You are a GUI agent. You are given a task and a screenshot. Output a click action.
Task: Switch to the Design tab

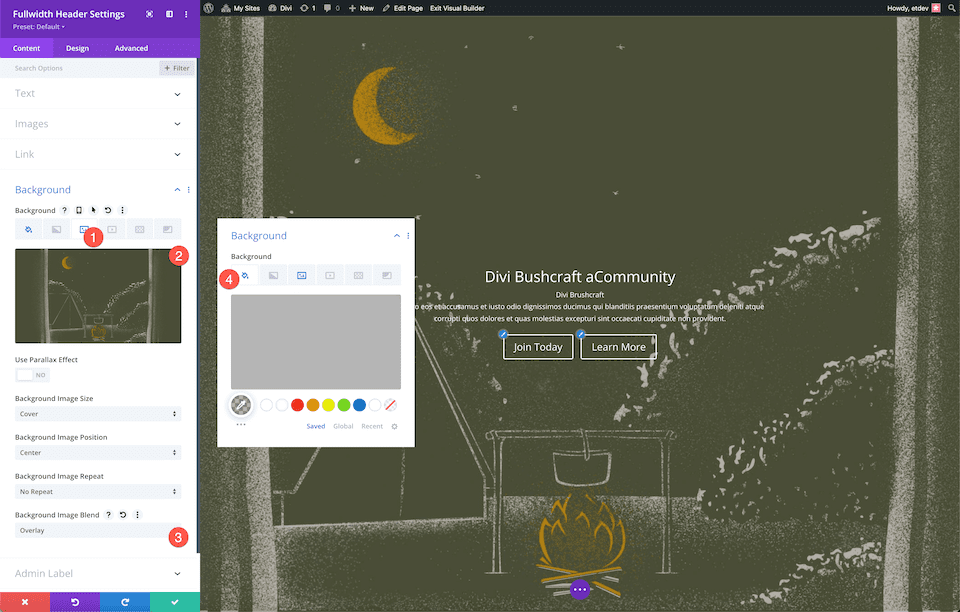coord(77,48)
